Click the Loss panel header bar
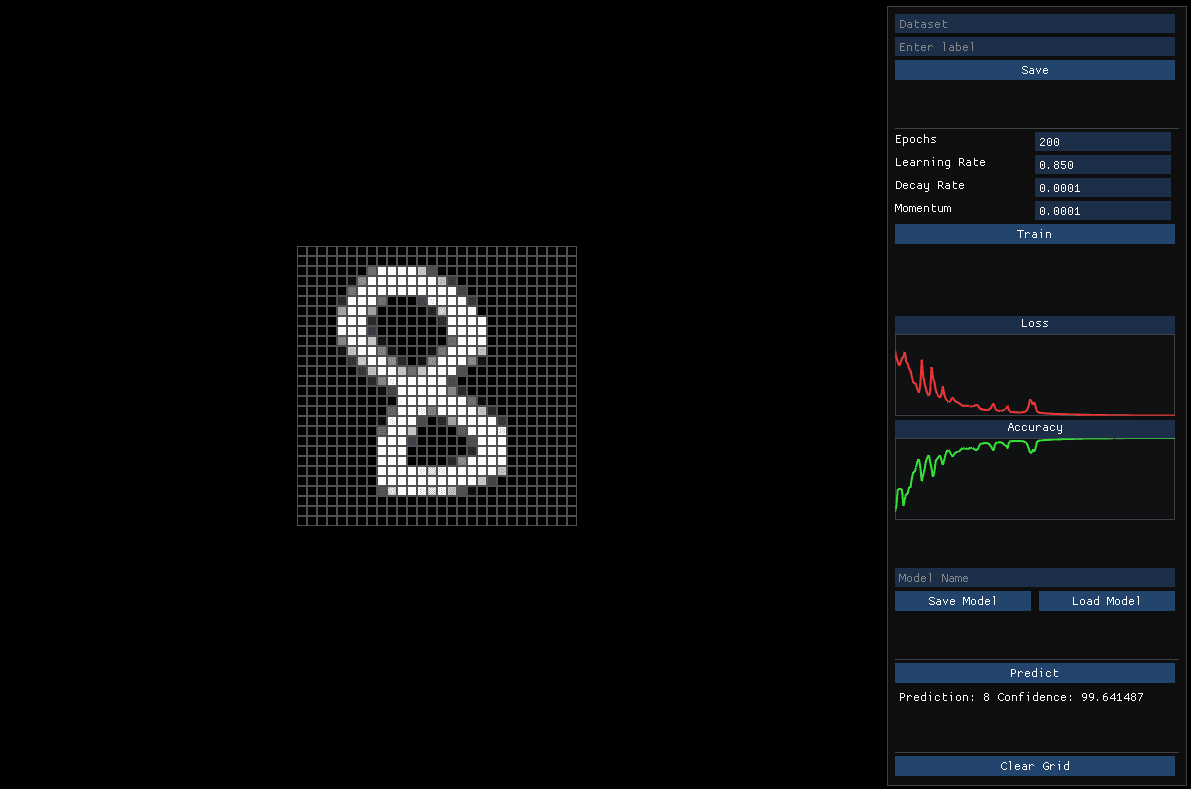The width and height of the screenshot is (1191, 789). 1034,324
